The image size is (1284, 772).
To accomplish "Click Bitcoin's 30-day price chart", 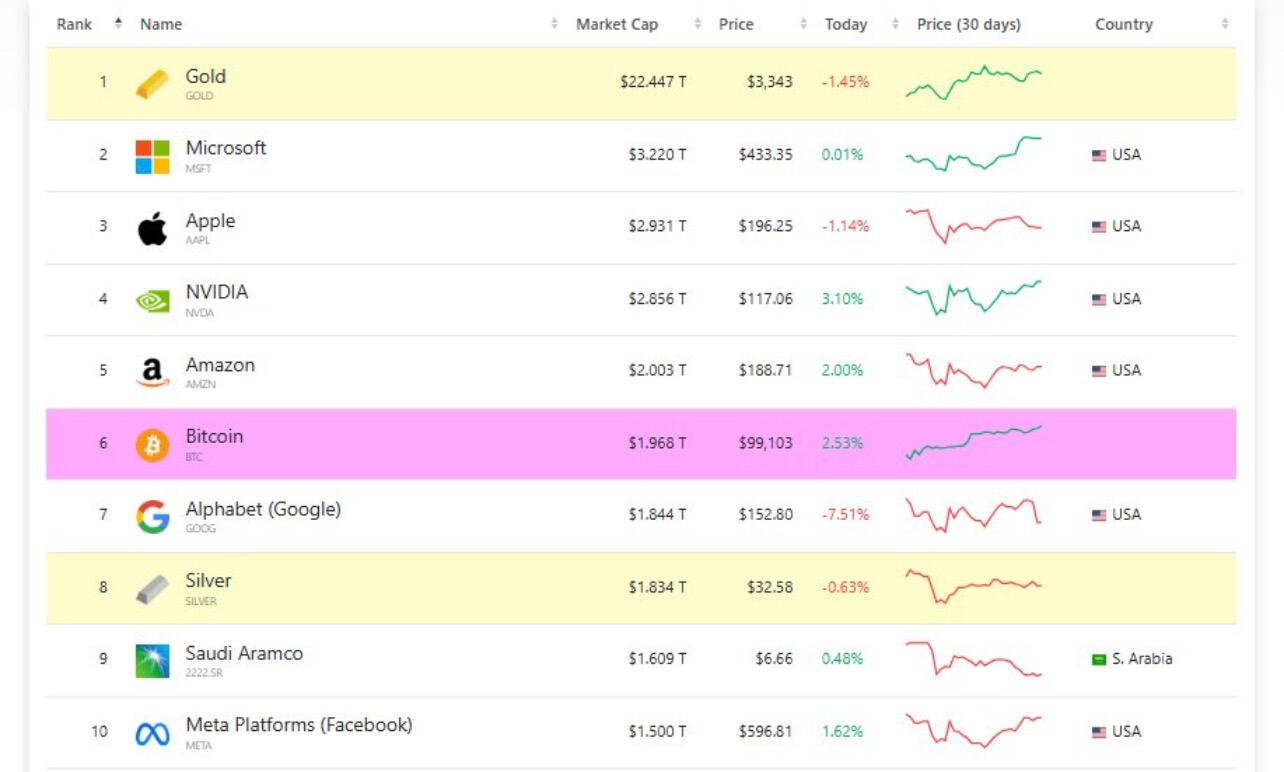I will [x=974, y=442].
